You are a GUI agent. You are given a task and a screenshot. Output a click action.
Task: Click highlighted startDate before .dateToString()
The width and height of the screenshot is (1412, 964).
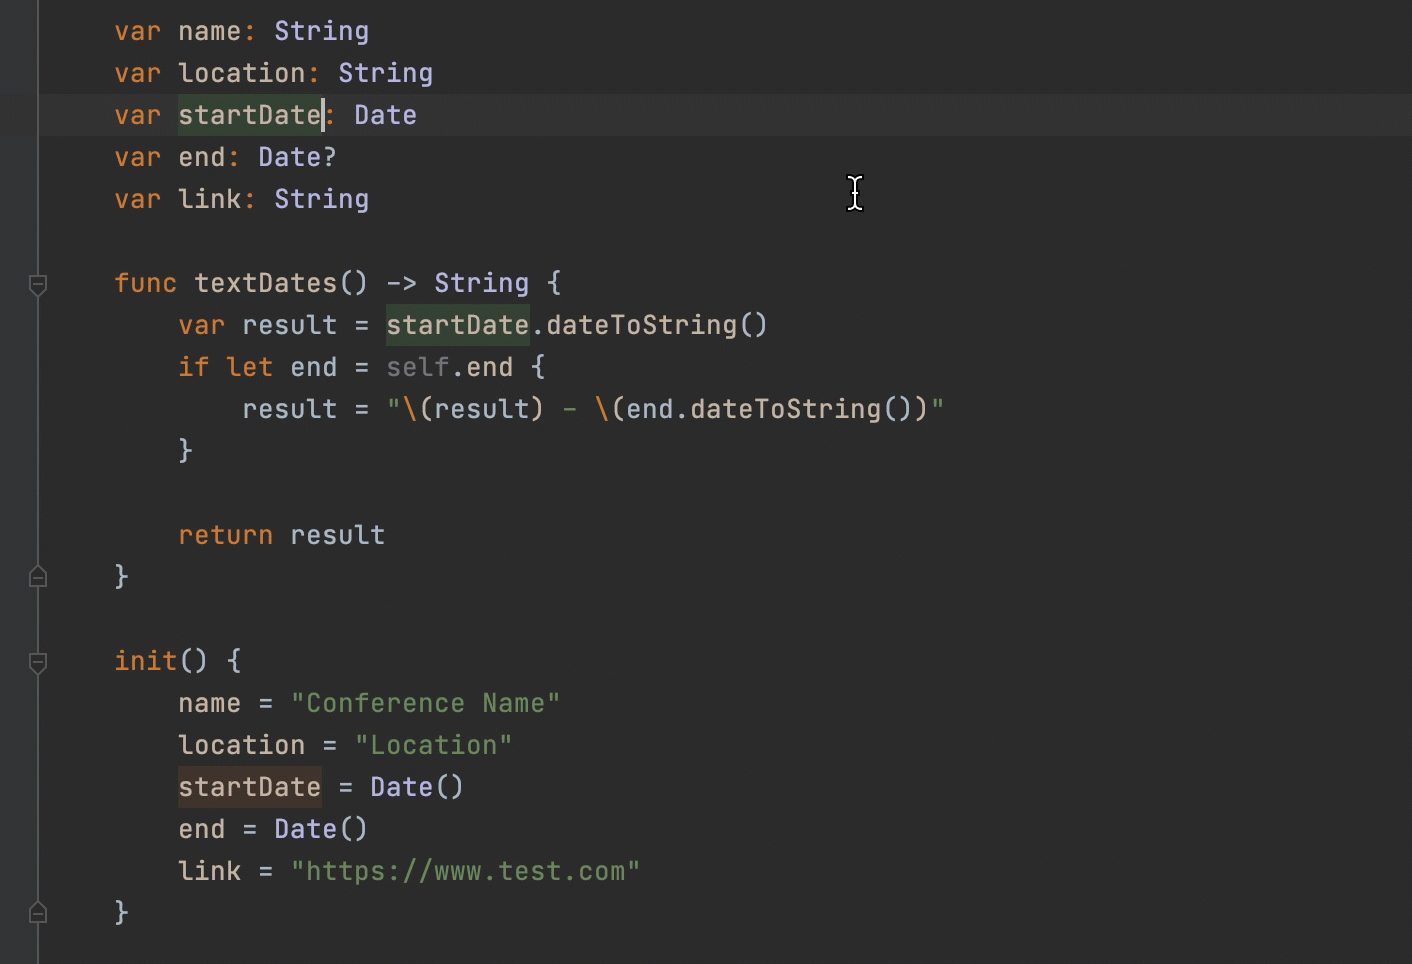tap(457, 325)
